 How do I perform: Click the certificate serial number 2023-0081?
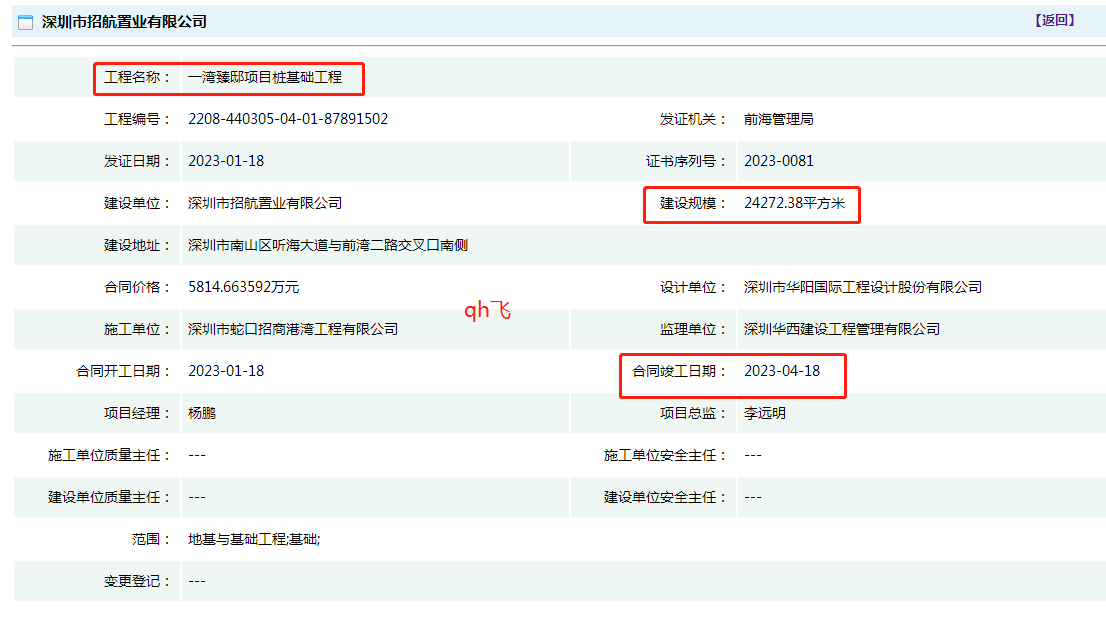[x=779, y=161]
